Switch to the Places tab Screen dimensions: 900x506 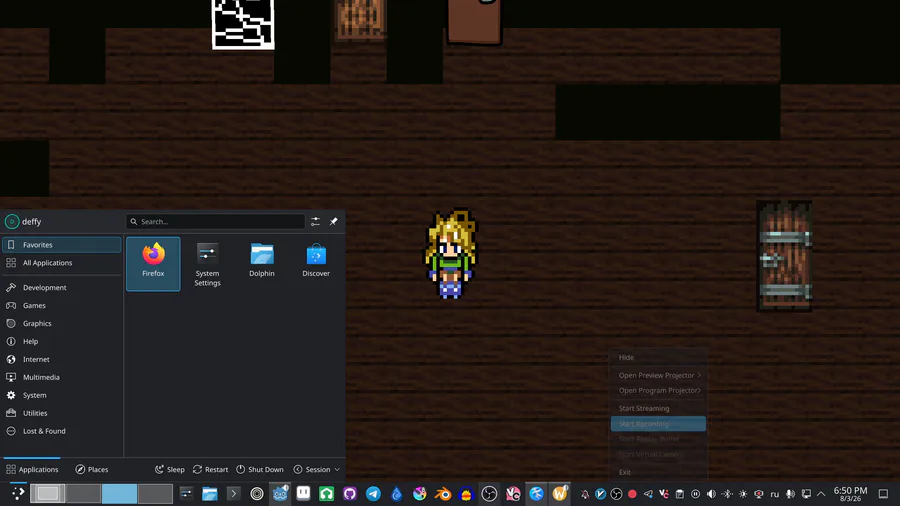point(92,469)
